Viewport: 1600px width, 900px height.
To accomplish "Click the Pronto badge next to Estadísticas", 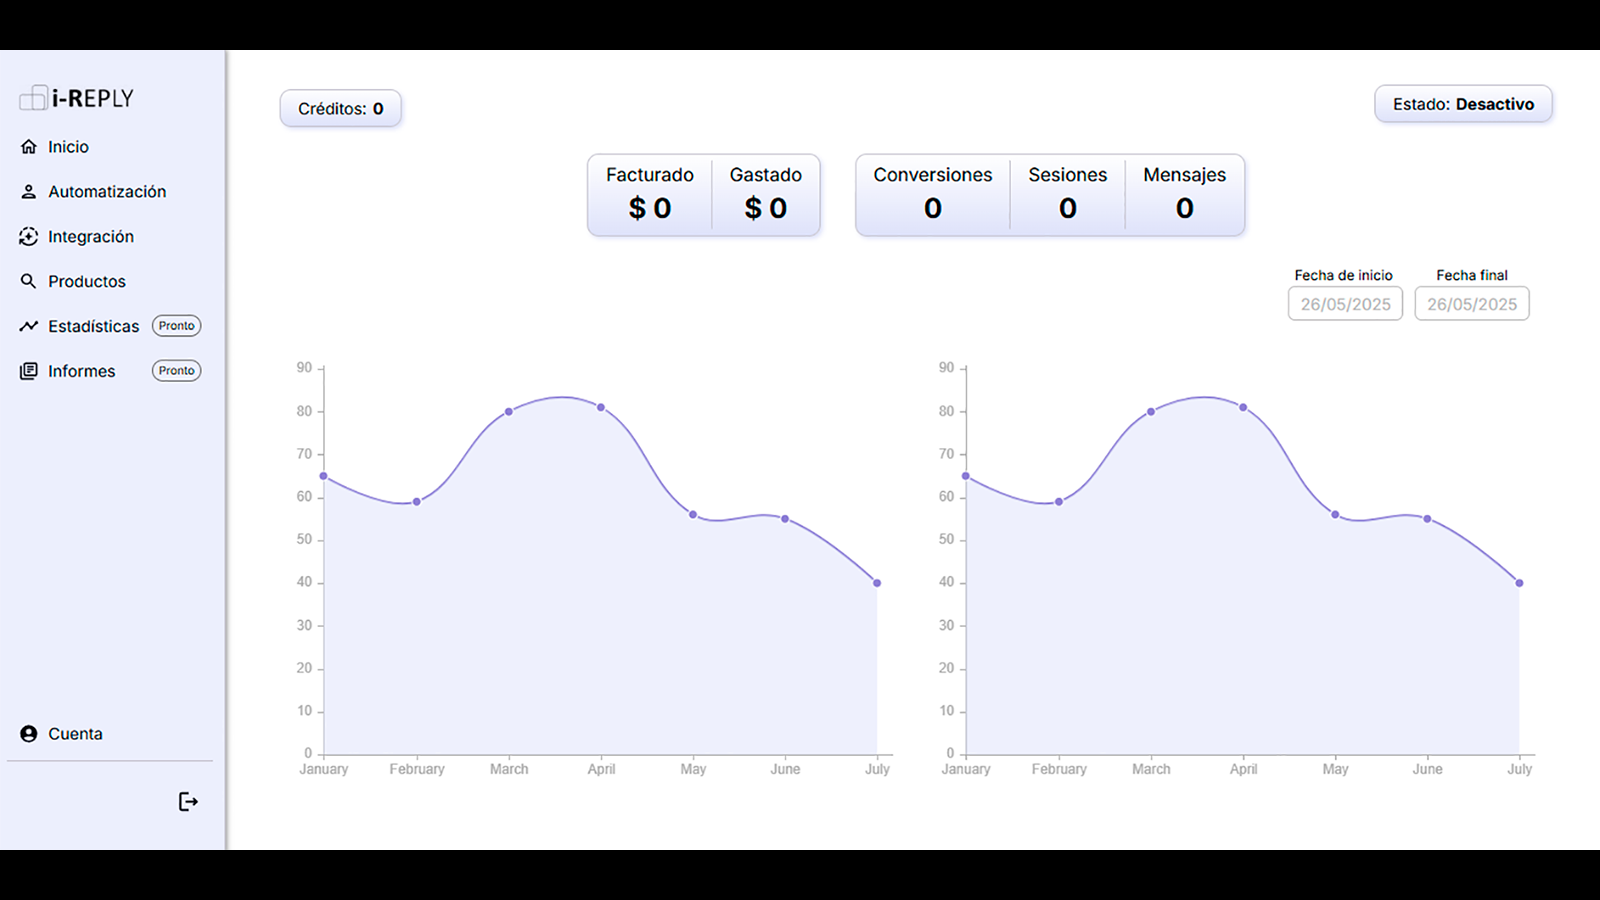I will 177,326.
